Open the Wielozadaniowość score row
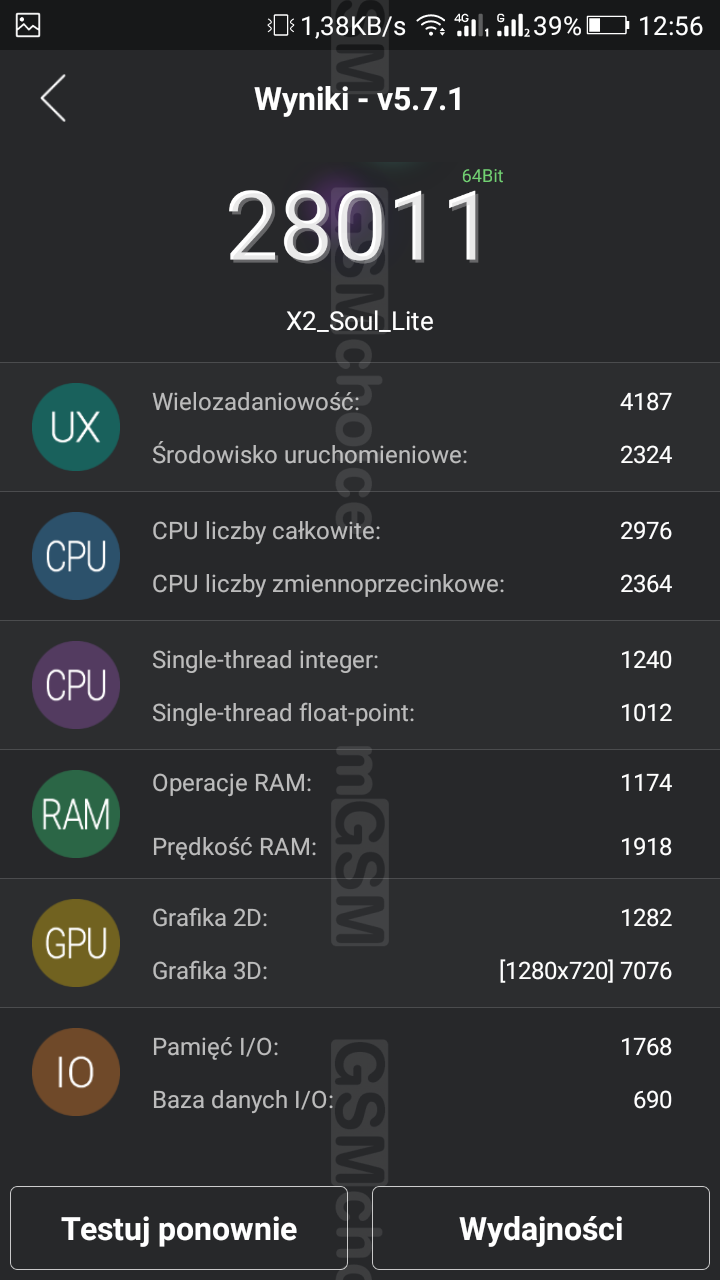This screenshot has width=720, height=1280. (x=412, y=402)
